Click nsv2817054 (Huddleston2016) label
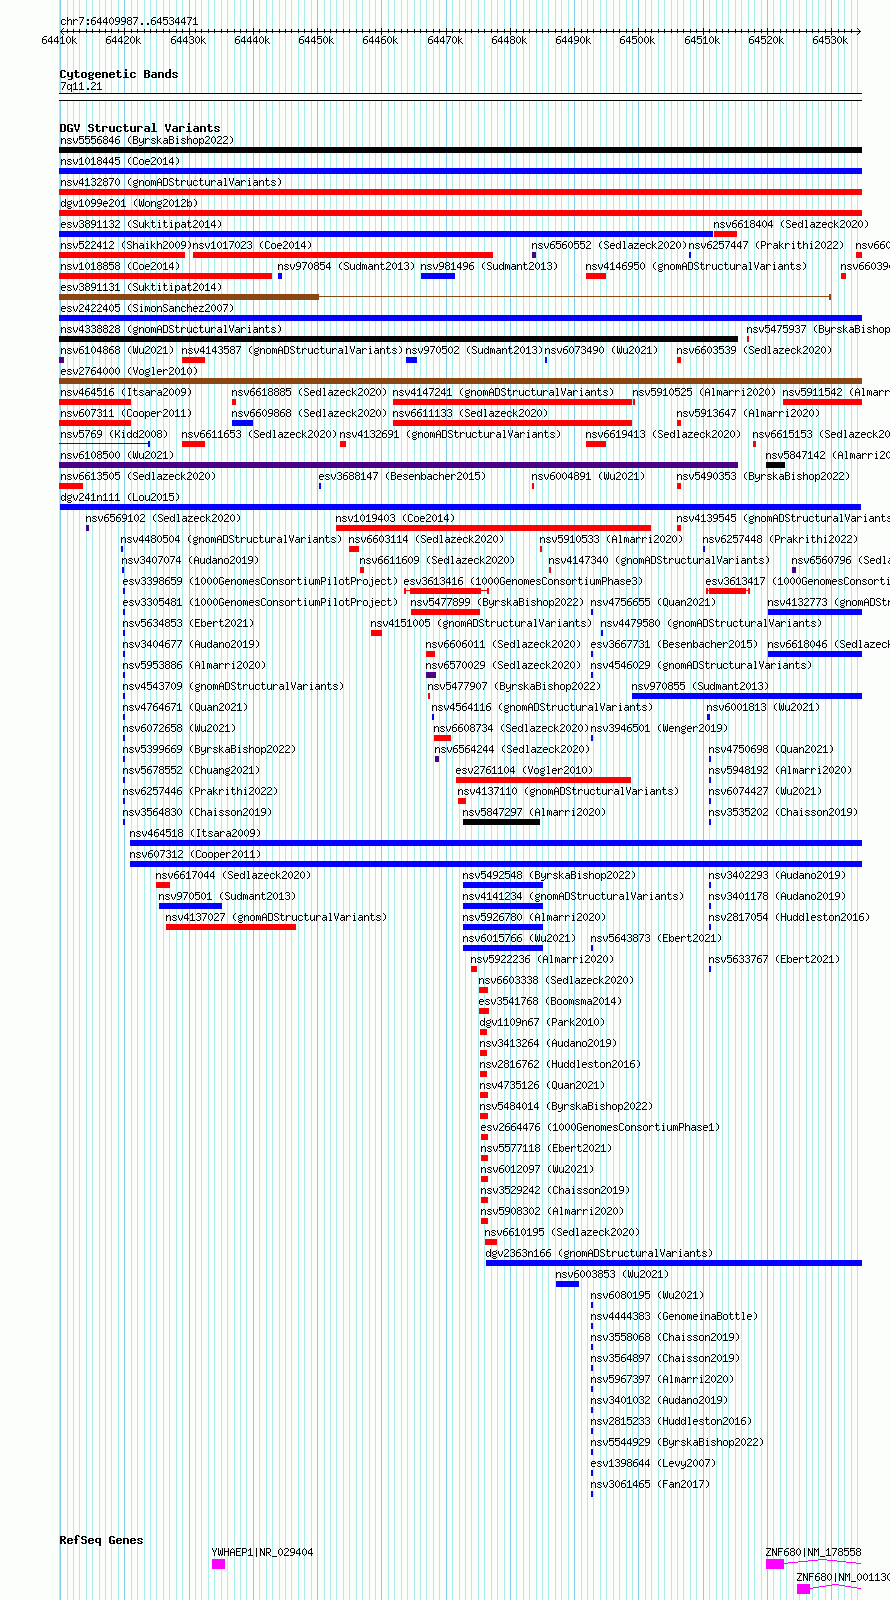The image size is (890, 1600). 789,917
